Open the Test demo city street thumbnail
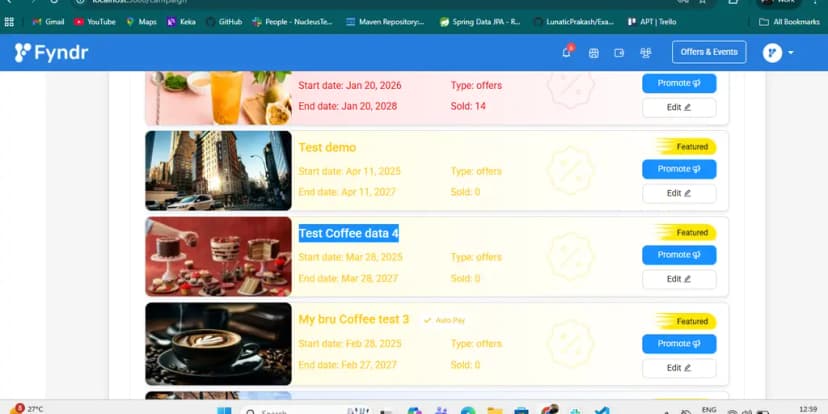The image size is (828, 414). (219, 171)
